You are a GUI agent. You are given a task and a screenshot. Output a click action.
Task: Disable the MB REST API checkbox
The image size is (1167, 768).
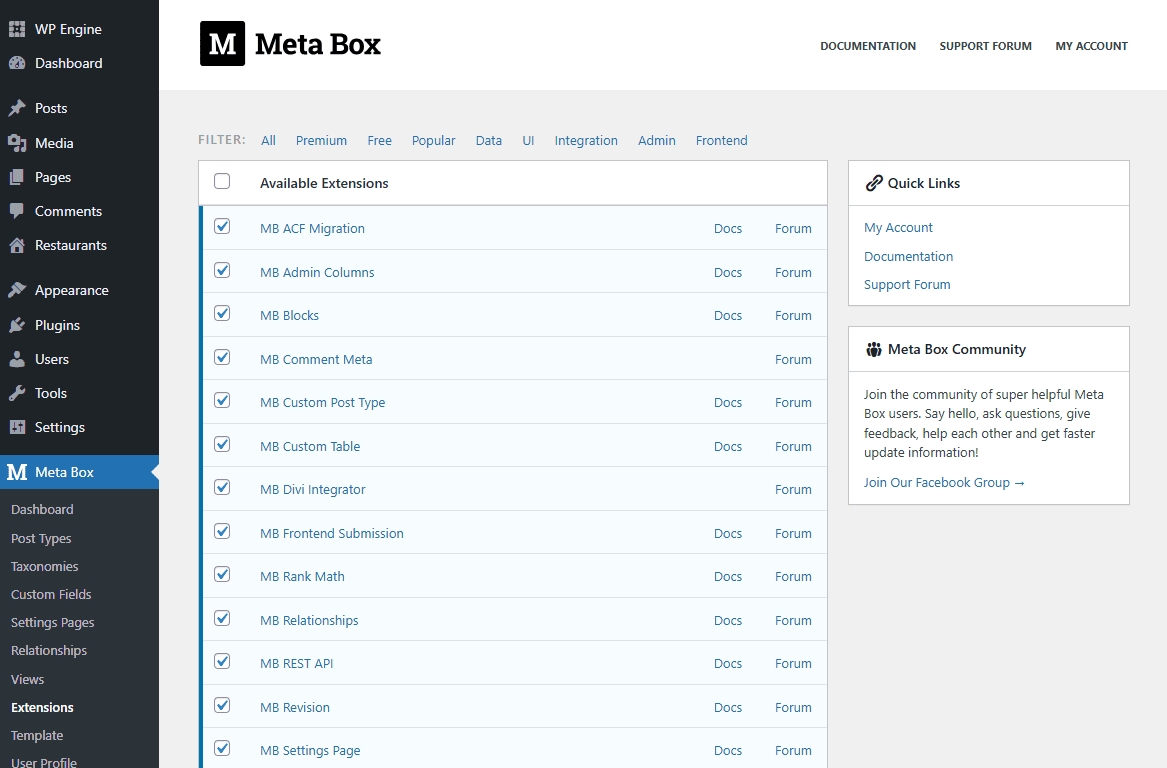click(222, 662)
